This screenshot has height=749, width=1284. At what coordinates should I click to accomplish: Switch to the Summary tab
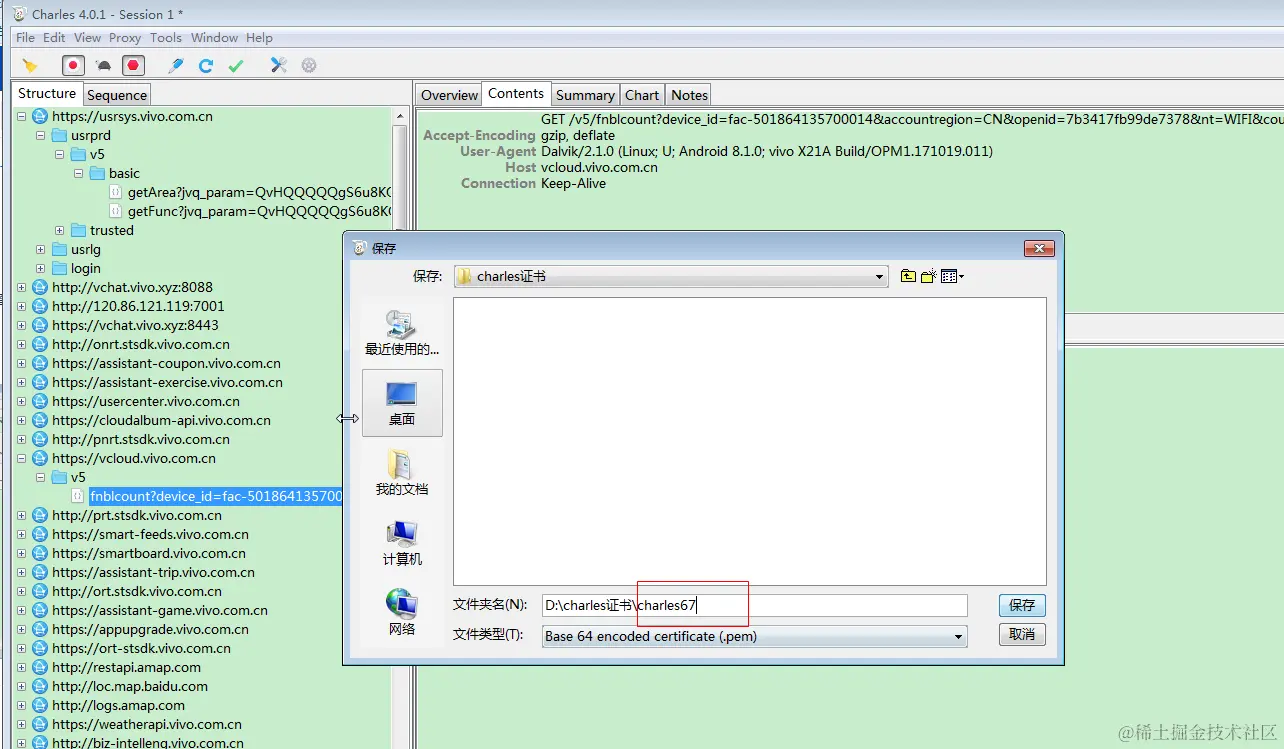click(x=585, y=95)
